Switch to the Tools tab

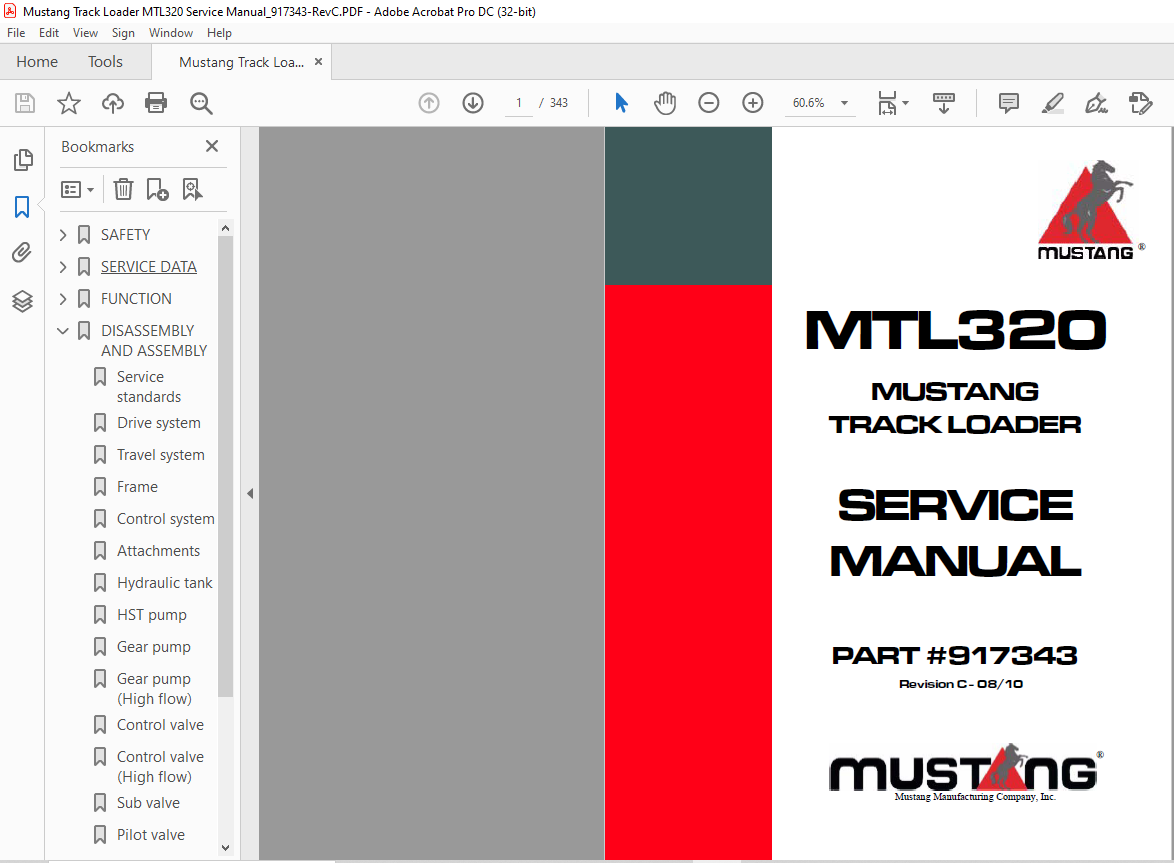tap(105, 62)
